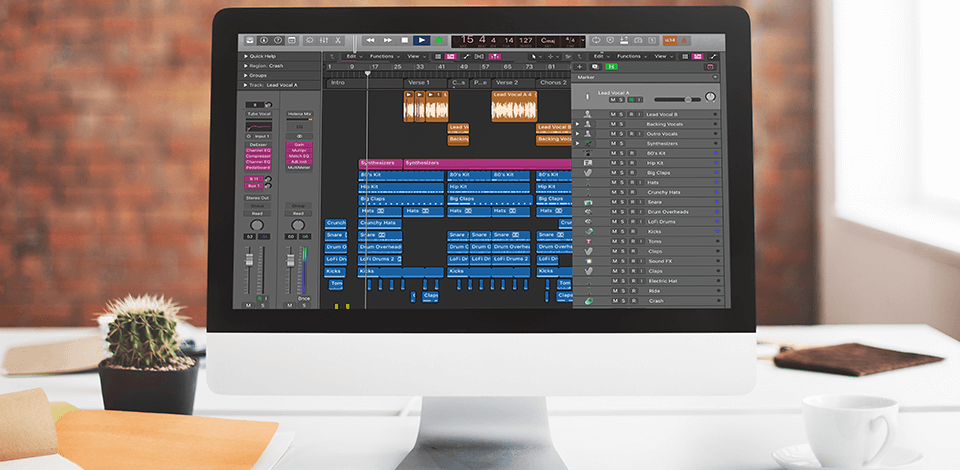Click the Lead Vocal B track icon

[588, 114]
